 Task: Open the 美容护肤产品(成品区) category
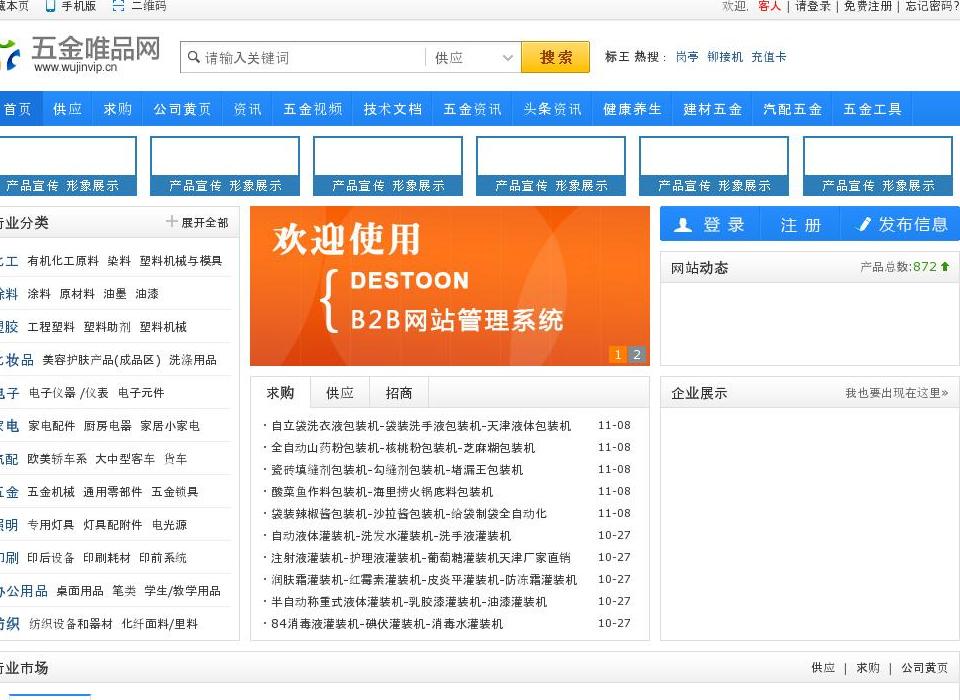(x=101, y=360)
